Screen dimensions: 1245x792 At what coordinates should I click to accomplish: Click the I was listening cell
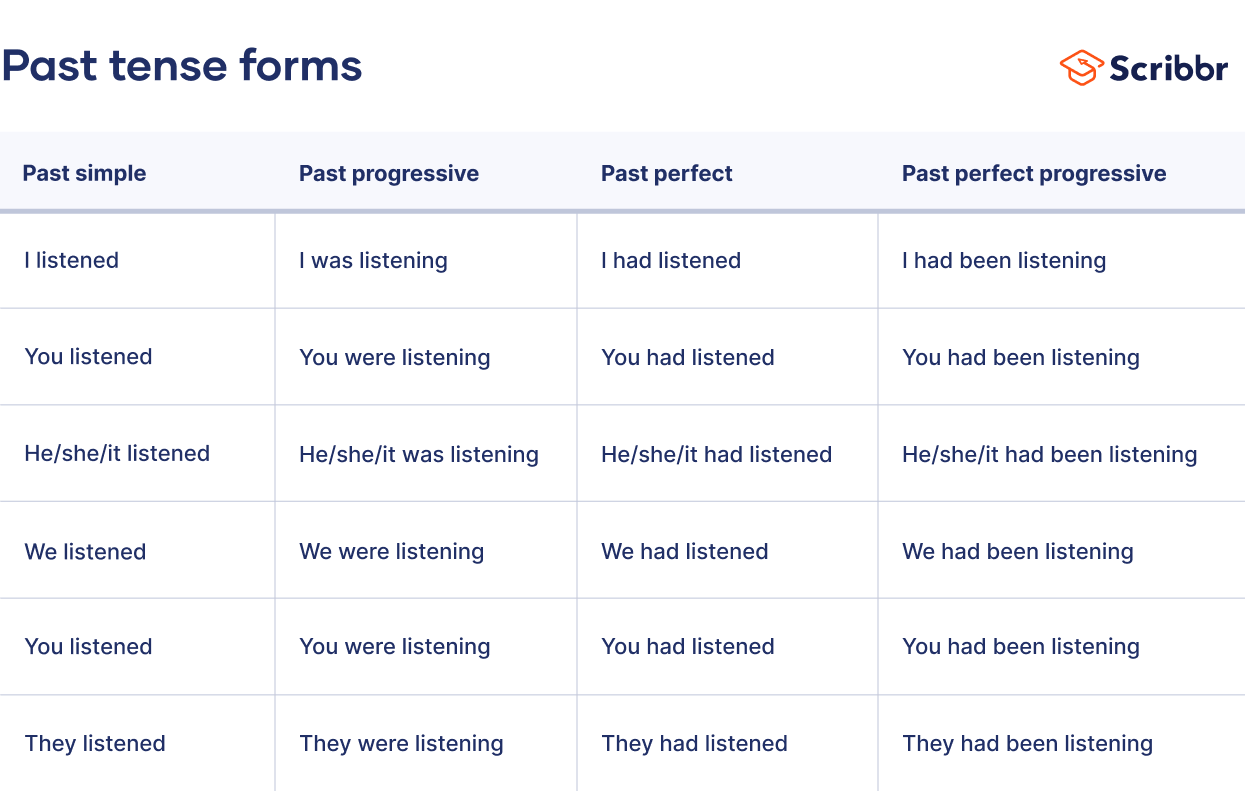pyautogui.click(x=373, y=260)
